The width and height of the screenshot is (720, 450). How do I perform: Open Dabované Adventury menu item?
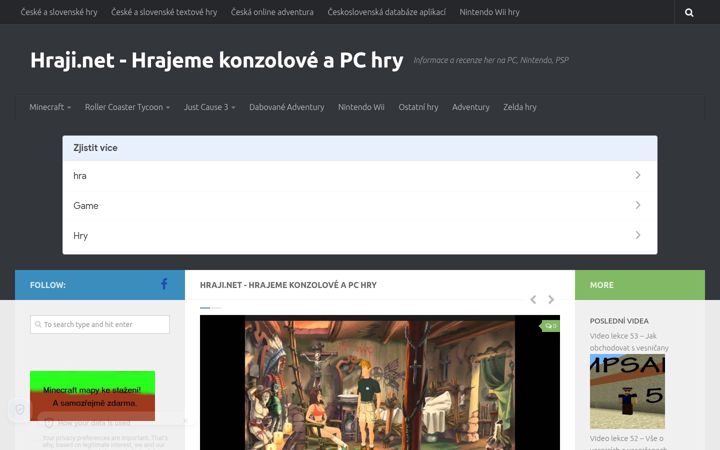tap(287, 107)
